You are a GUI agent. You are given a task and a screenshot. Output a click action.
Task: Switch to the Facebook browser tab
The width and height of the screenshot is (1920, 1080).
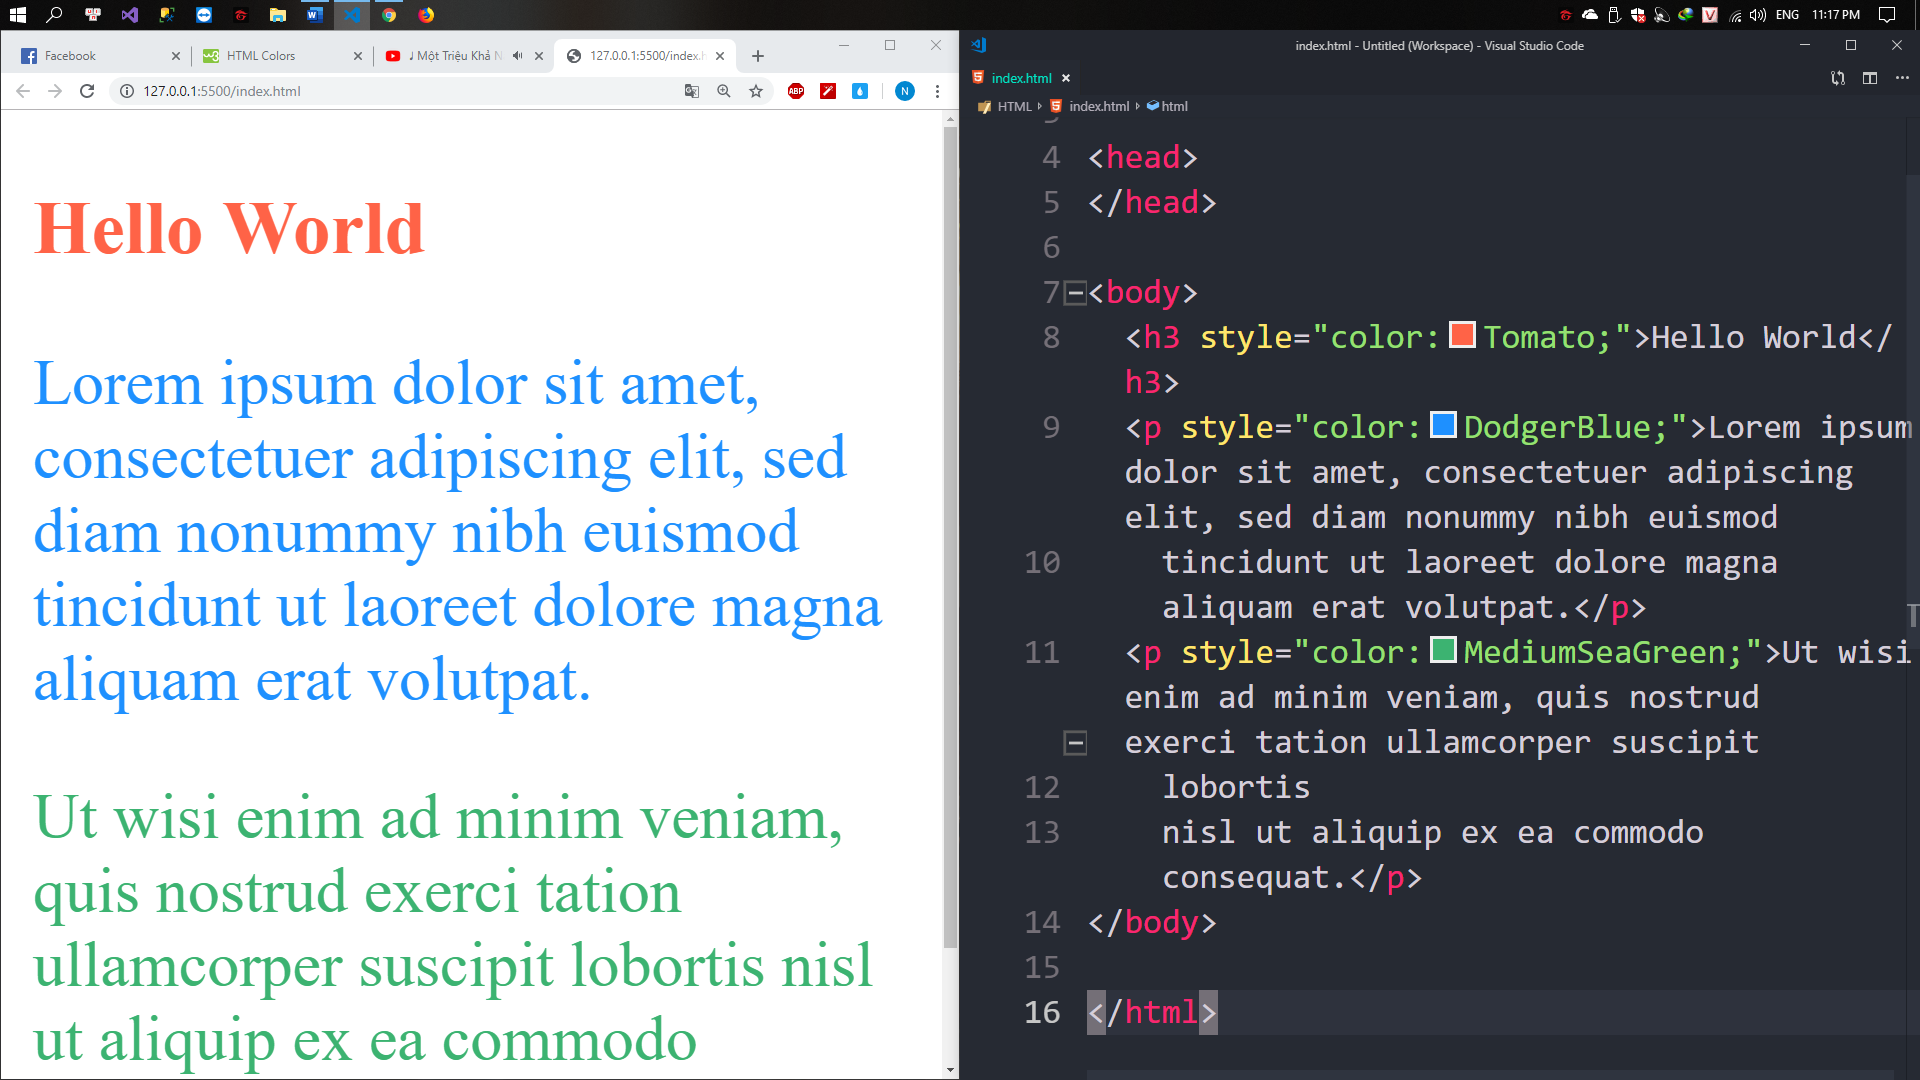(x=70, y=56)
